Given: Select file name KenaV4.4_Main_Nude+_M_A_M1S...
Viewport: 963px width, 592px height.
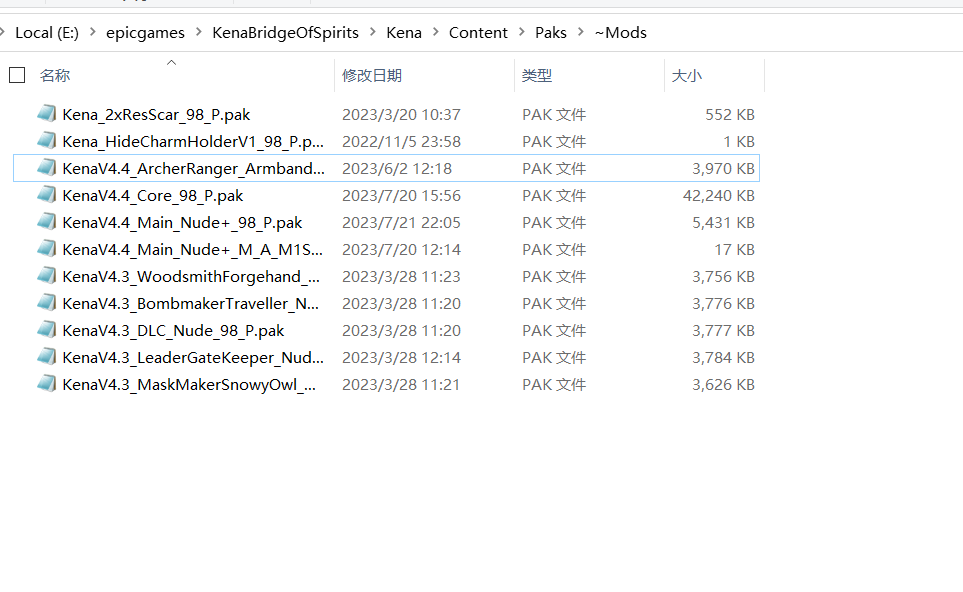Looking at the screenshot, I should pyautogui.click(x=192, y=250).
